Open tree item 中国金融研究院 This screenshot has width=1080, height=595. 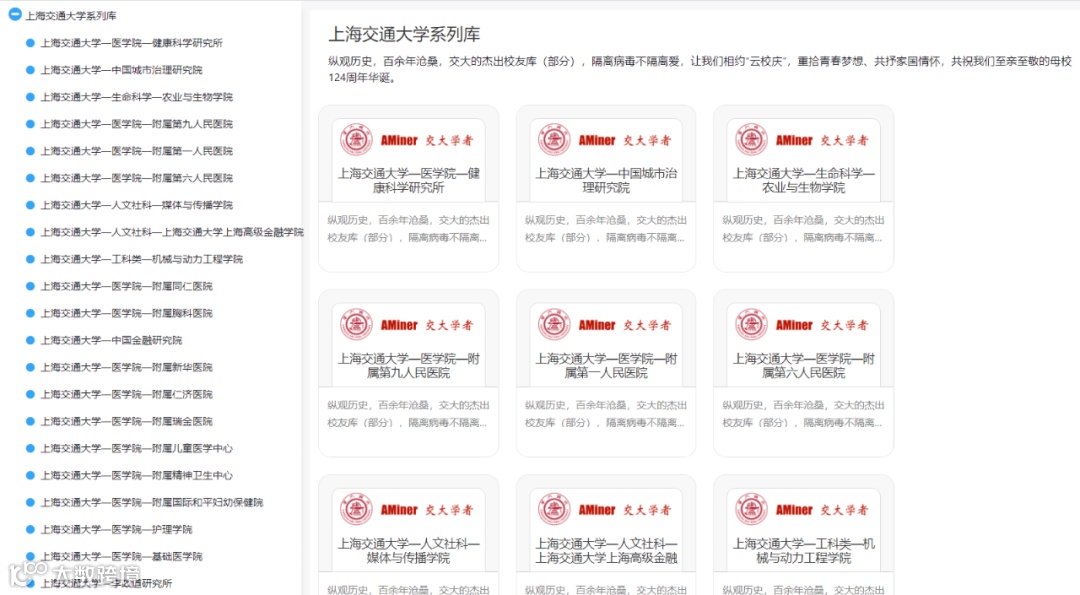pos(111,340)
